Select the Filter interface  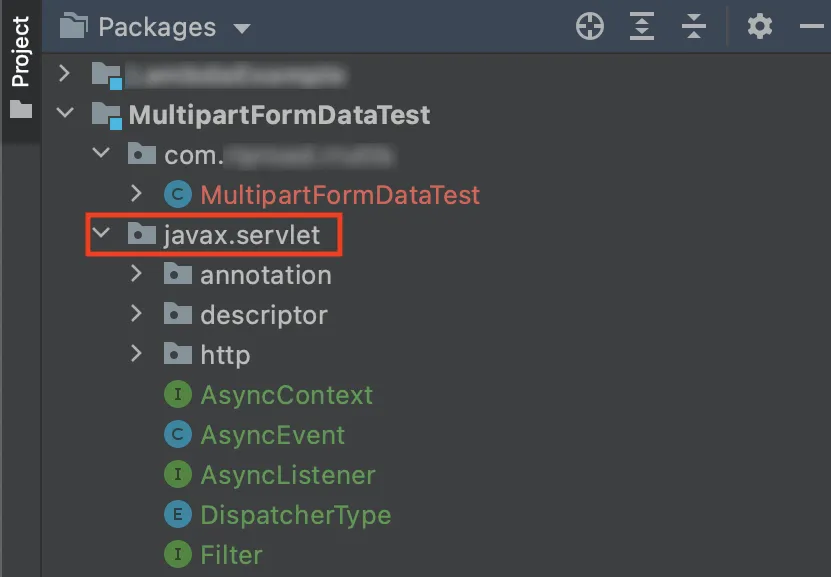point(231,555)
